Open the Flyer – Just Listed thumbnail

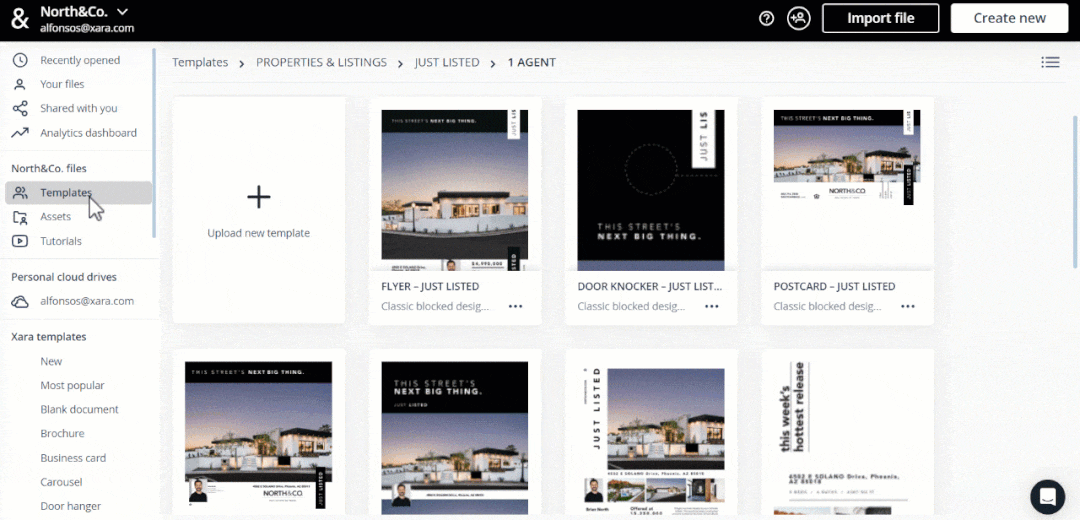[x=455, y=185]
